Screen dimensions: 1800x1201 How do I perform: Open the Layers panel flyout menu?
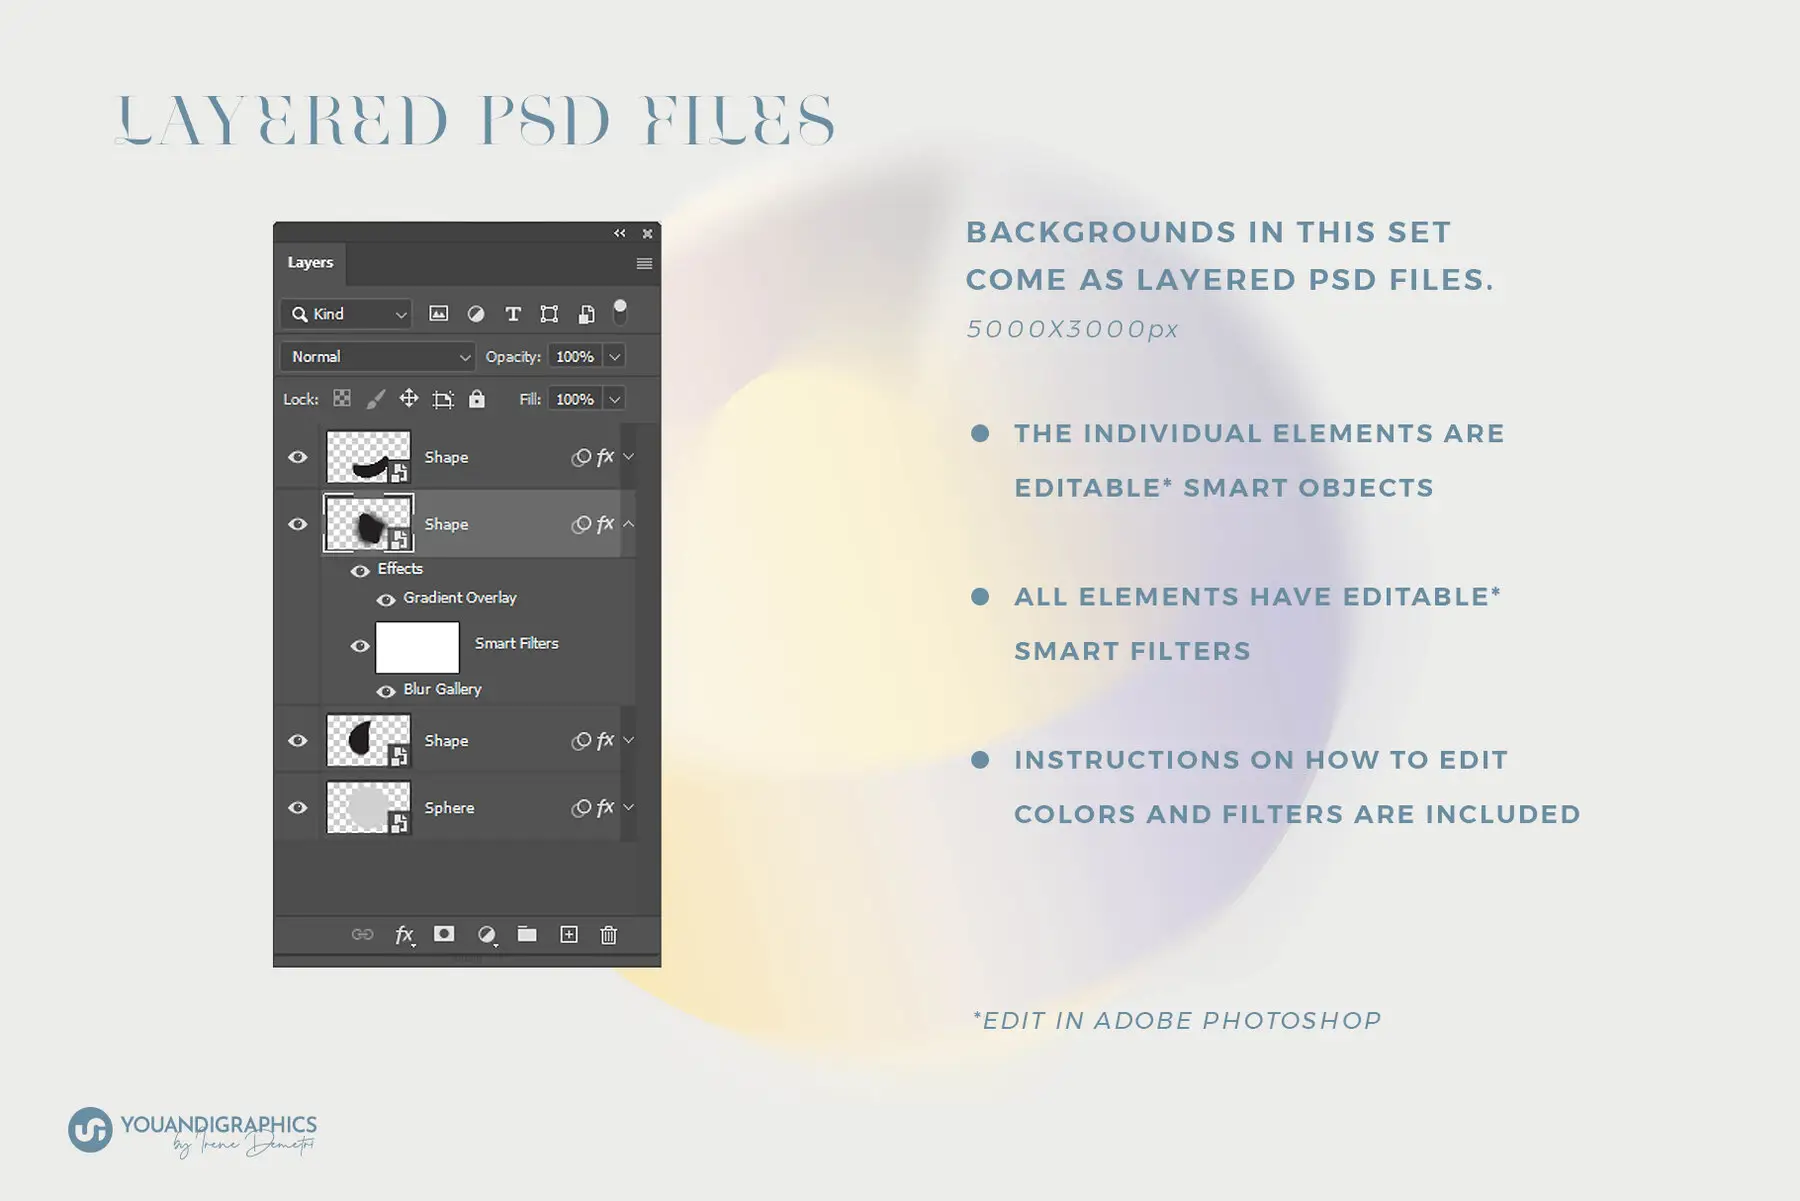[643, 263]
